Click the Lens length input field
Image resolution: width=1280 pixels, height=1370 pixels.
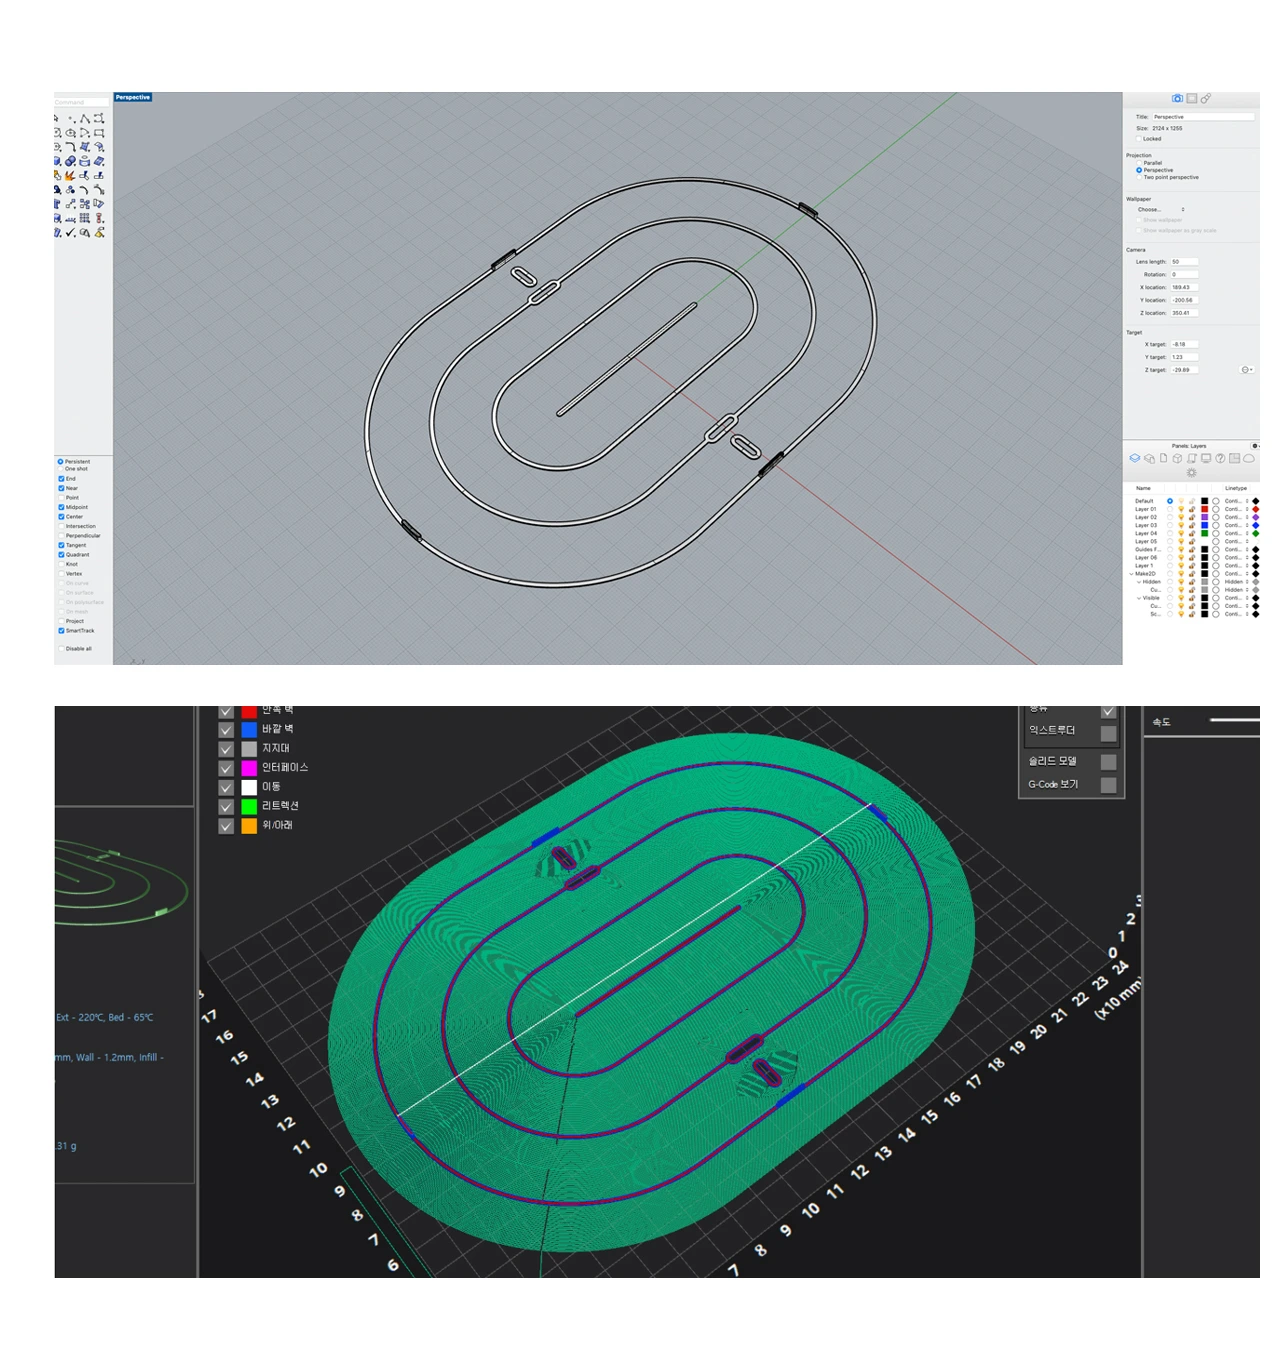tap(1183, 262)
